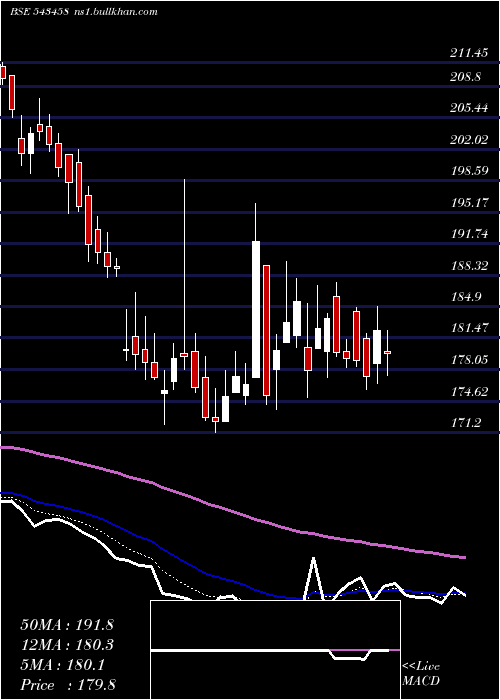
Task: Click the 205.44 price level label
Action: point(469,108)
